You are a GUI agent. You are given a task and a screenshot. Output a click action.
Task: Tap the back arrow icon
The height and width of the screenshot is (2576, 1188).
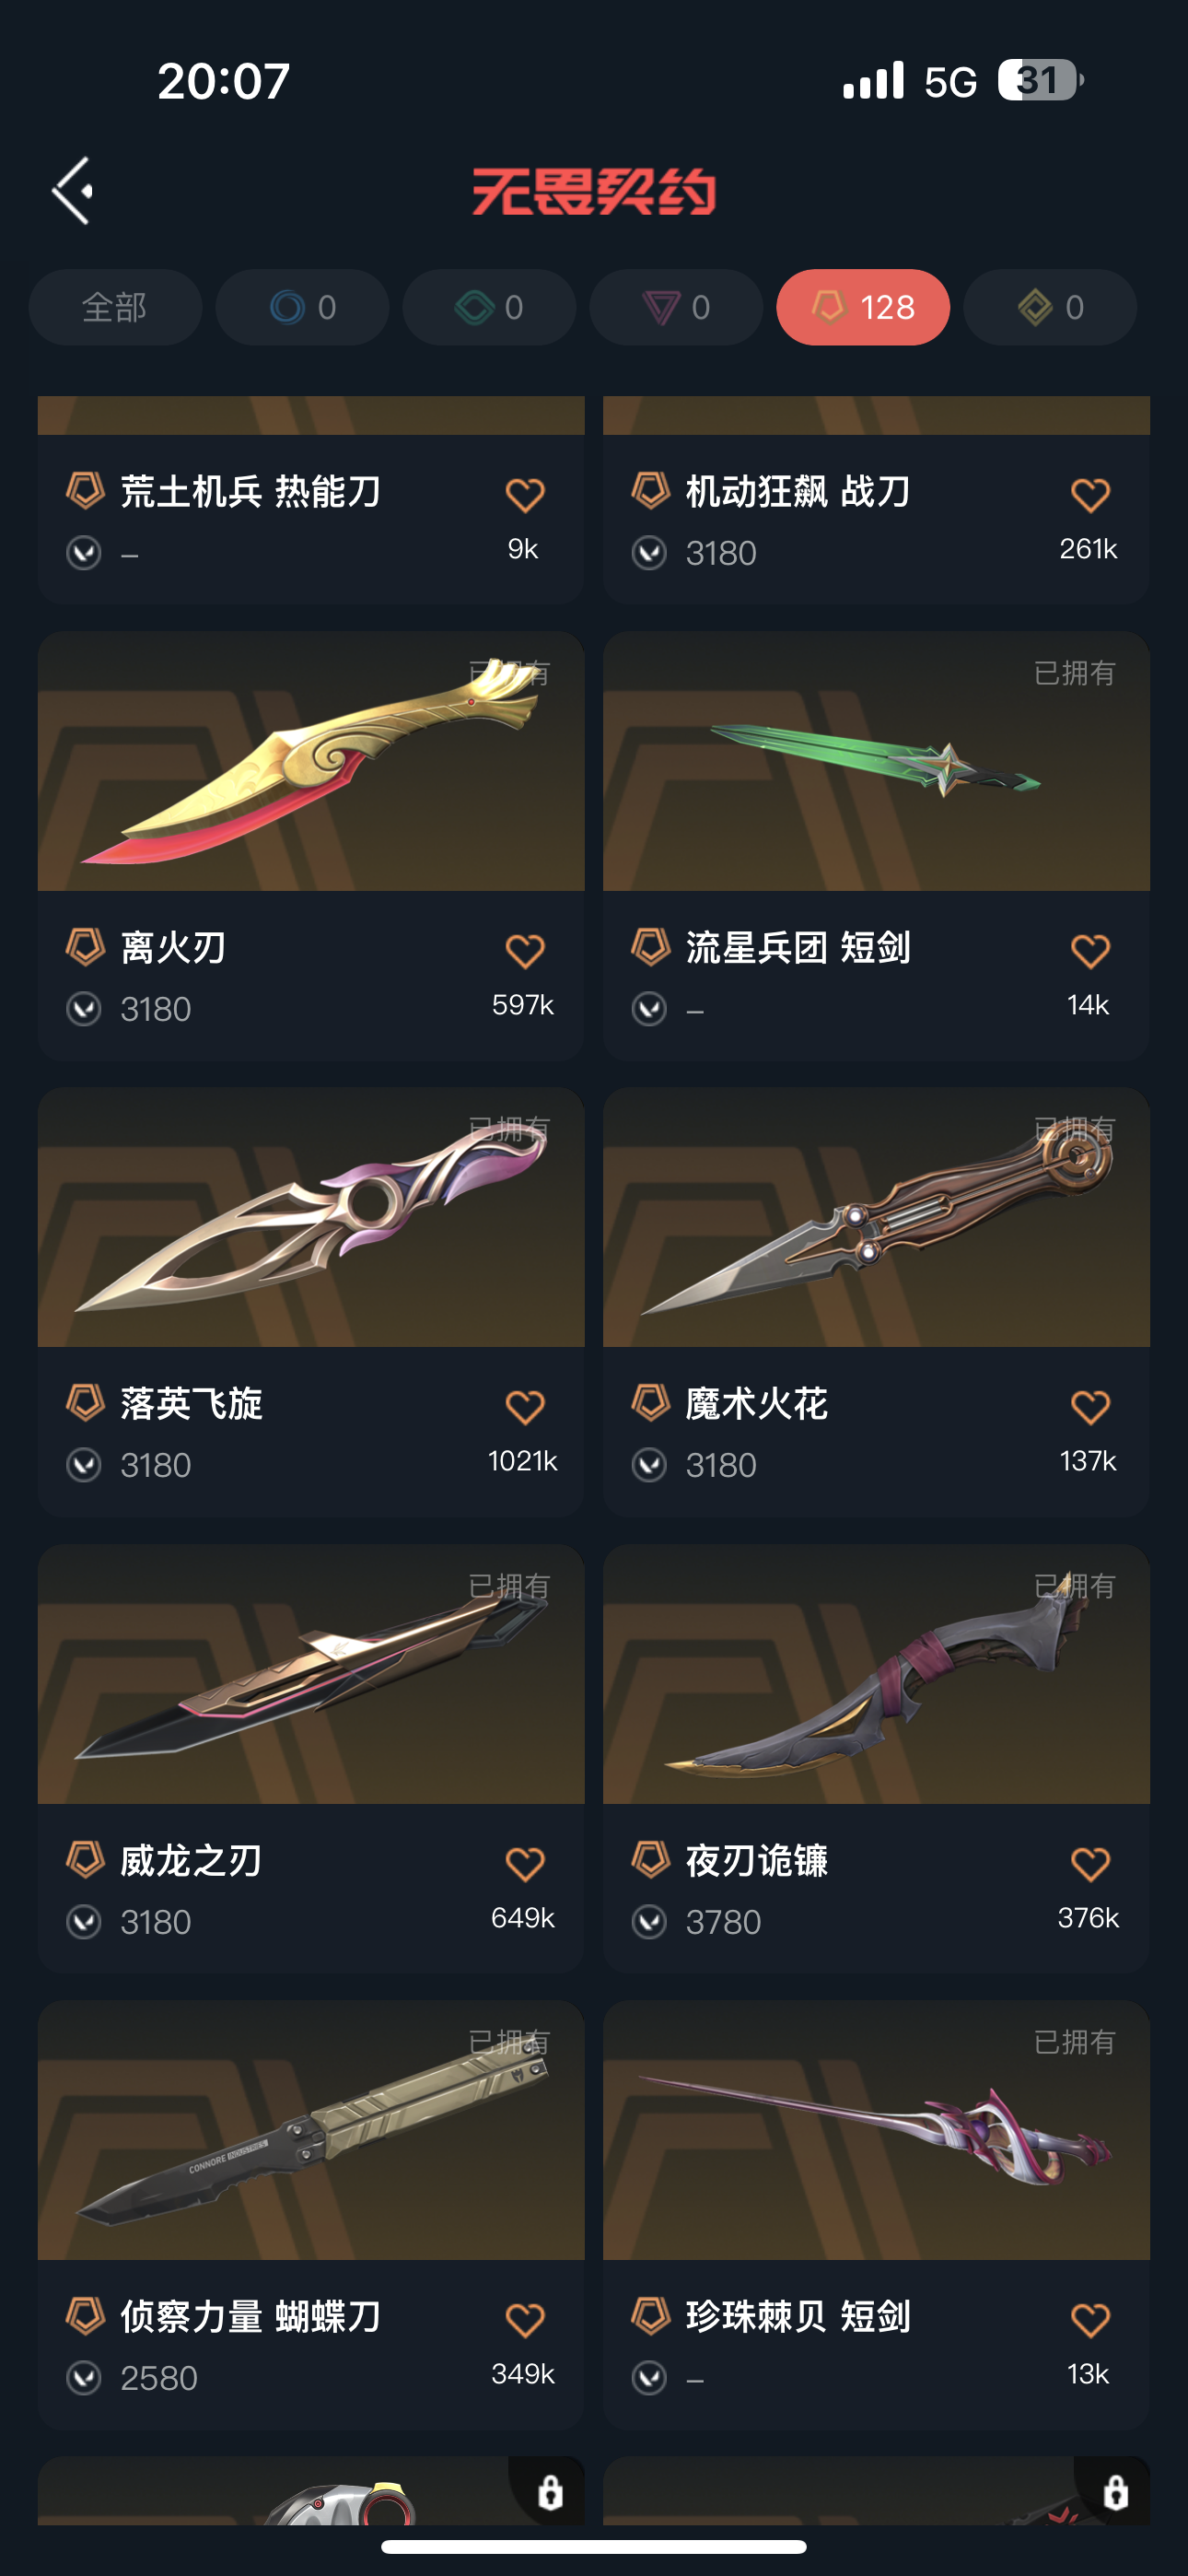[x=73, y=190]
